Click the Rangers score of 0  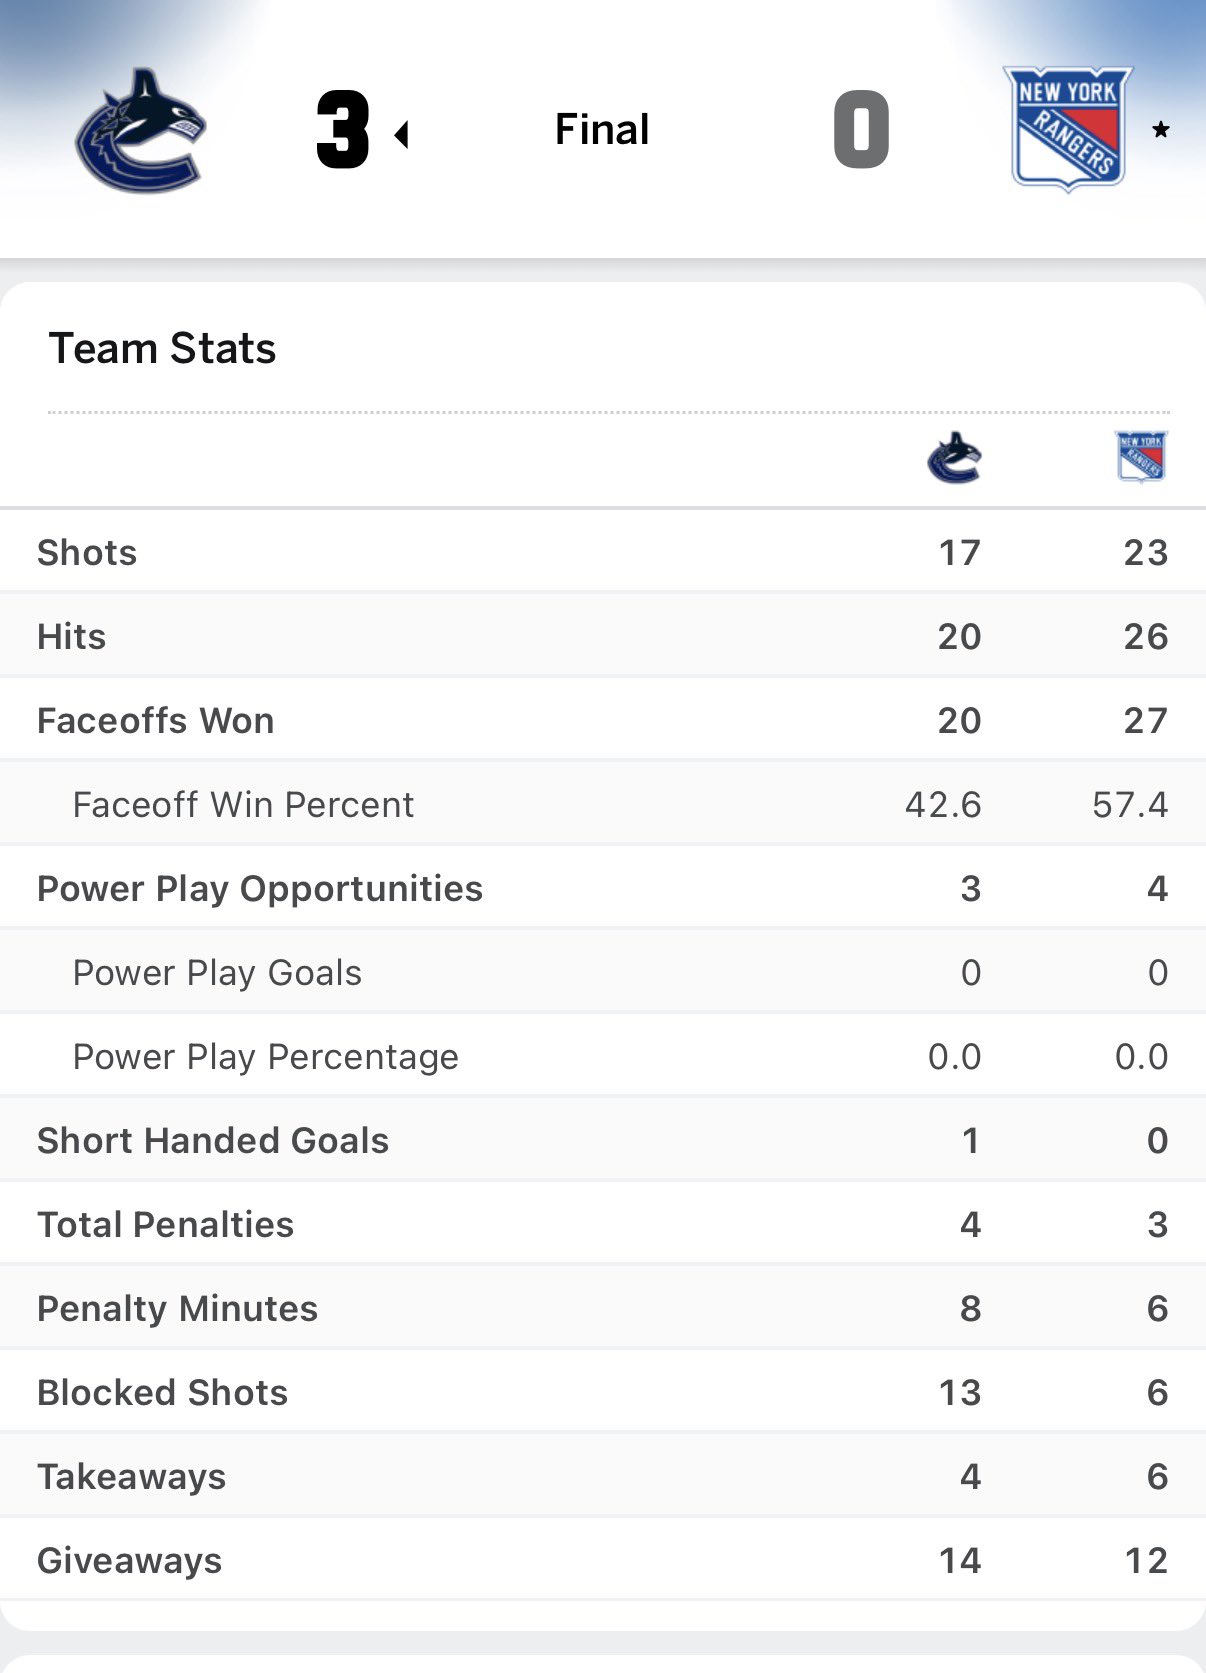[x=861, y=130]
